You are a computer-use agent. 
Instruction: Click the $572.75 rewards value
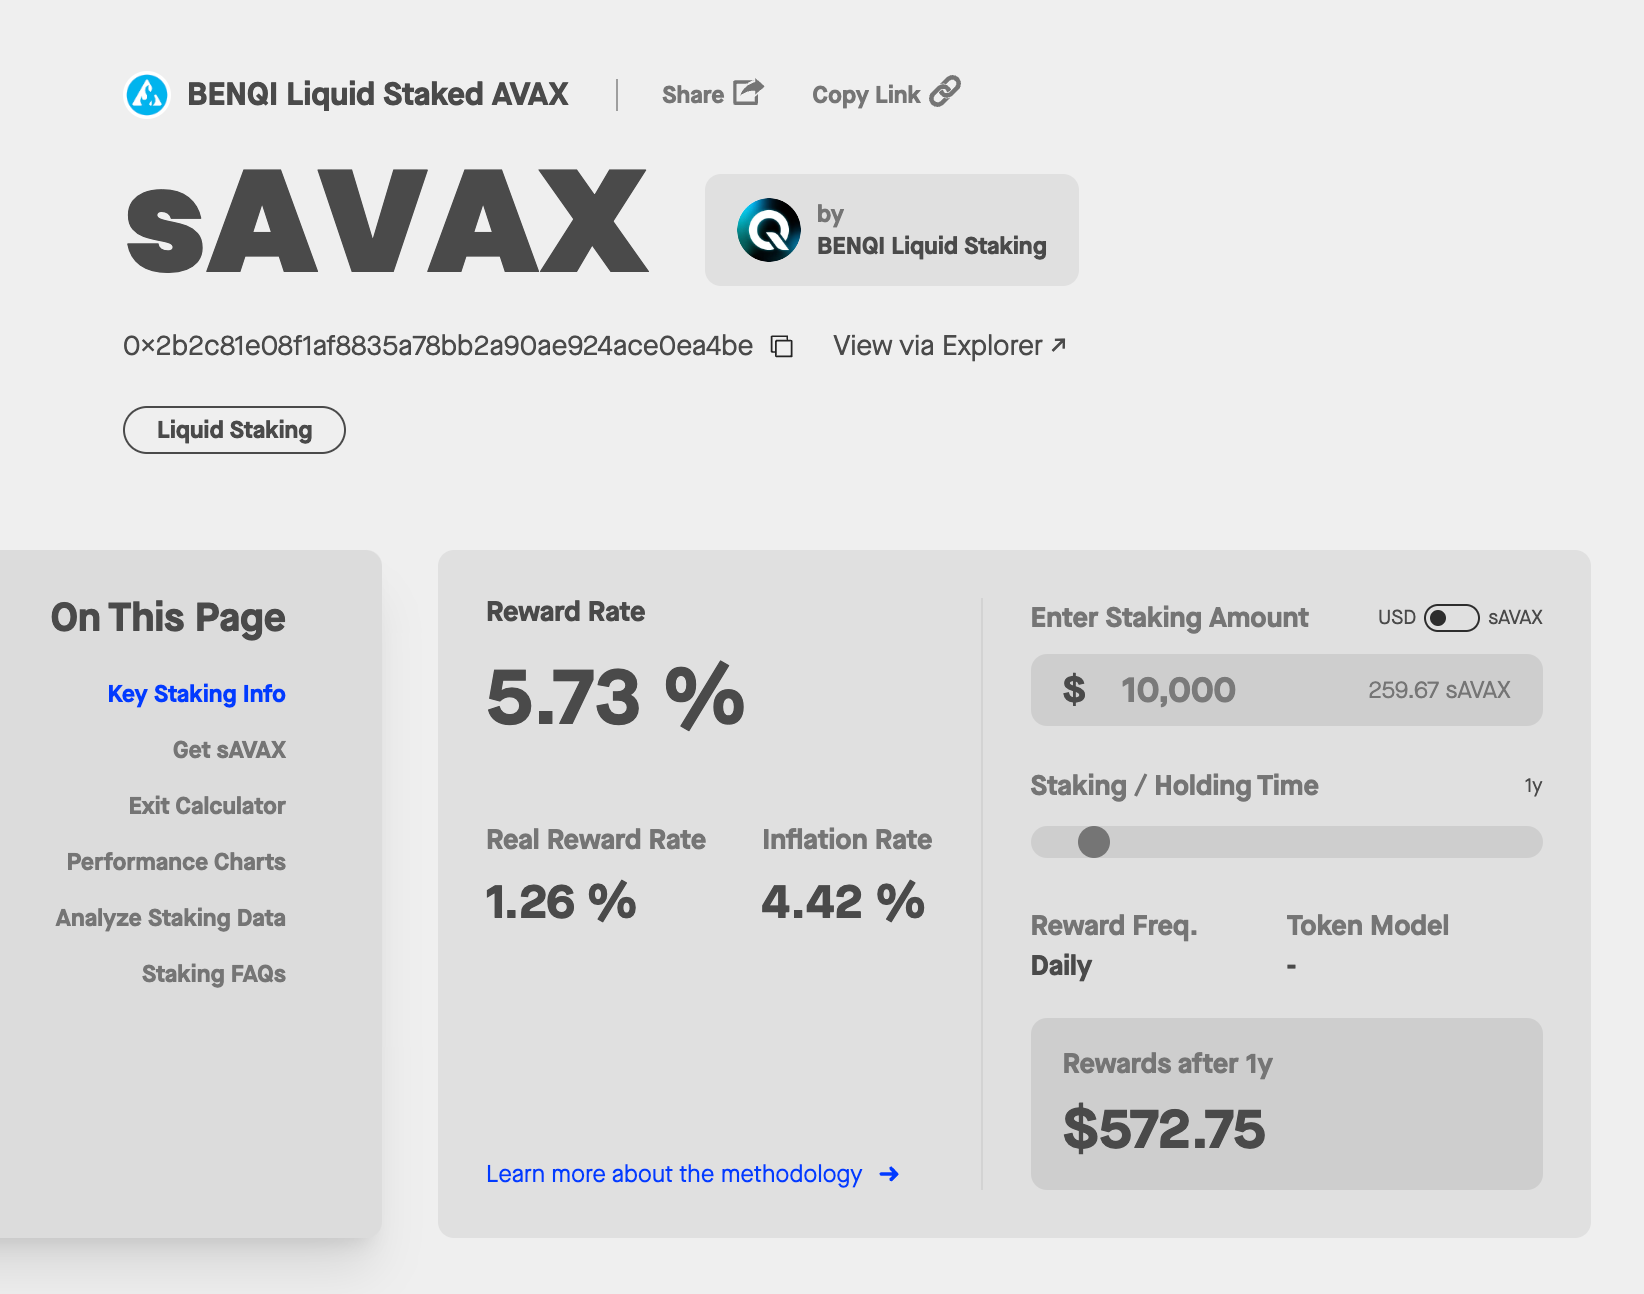[x=1164, y=1129]
